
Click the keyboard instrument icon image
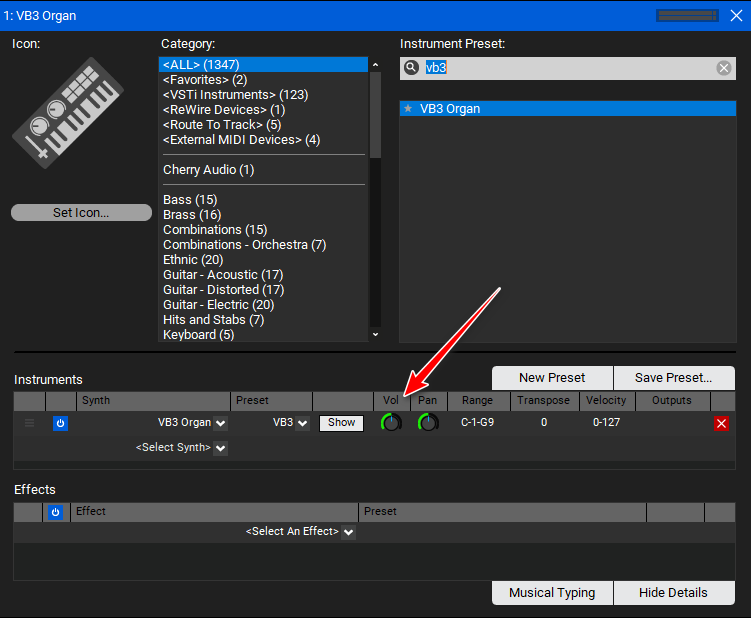(x=68, y=113)
